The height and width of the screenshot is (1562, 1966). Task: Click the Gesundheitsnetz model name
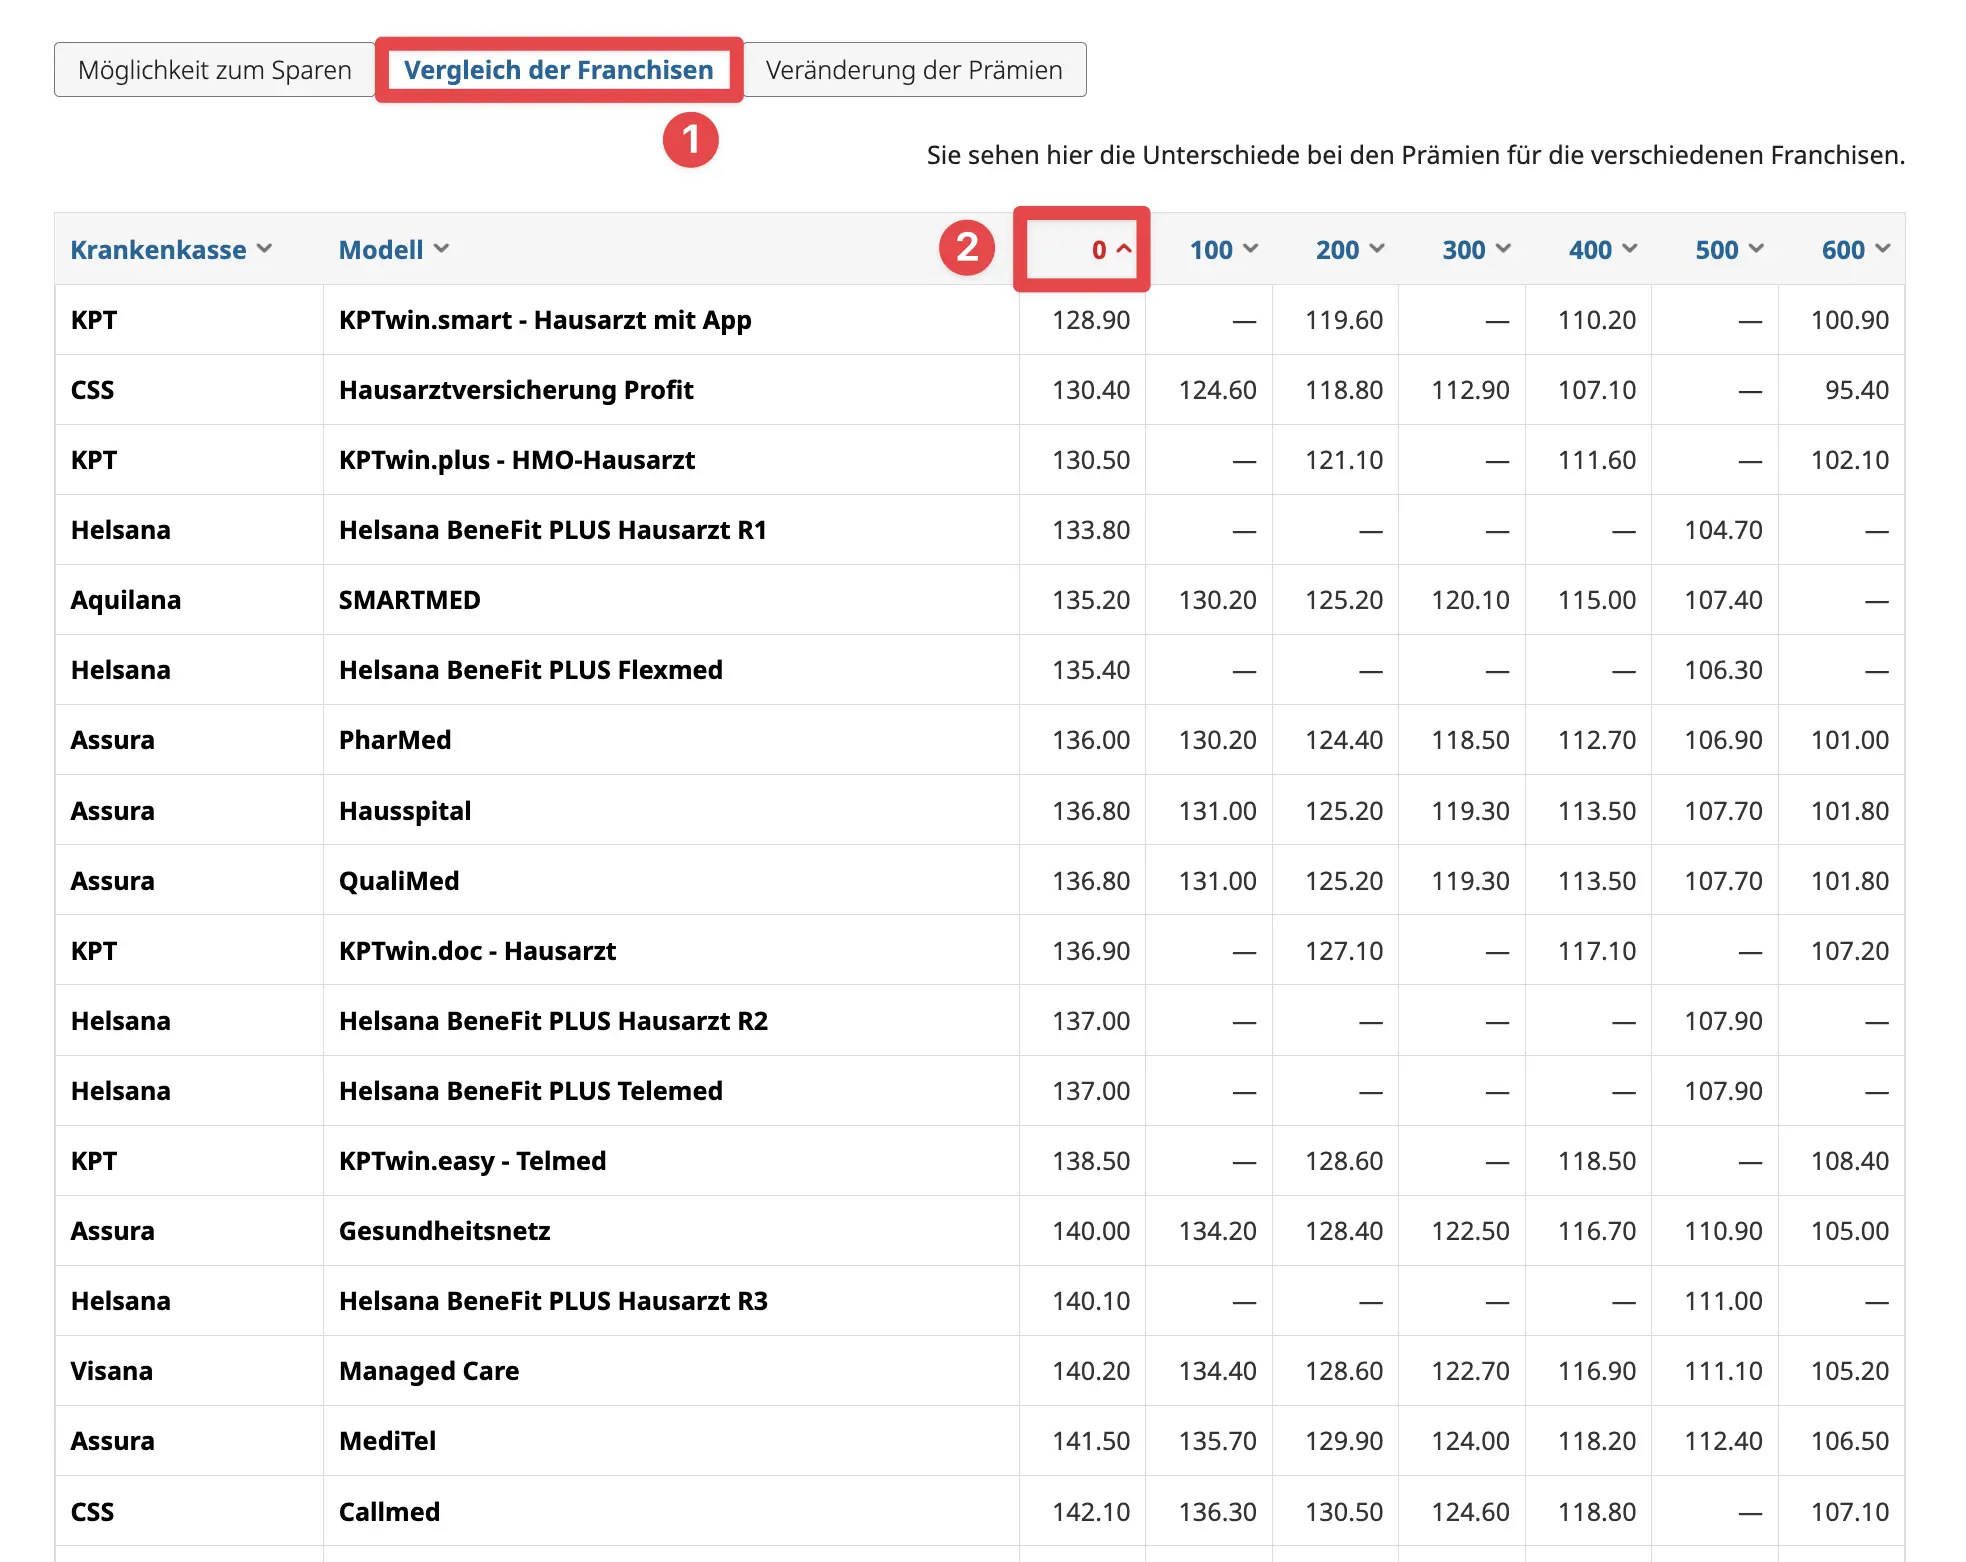[445, 1231]
